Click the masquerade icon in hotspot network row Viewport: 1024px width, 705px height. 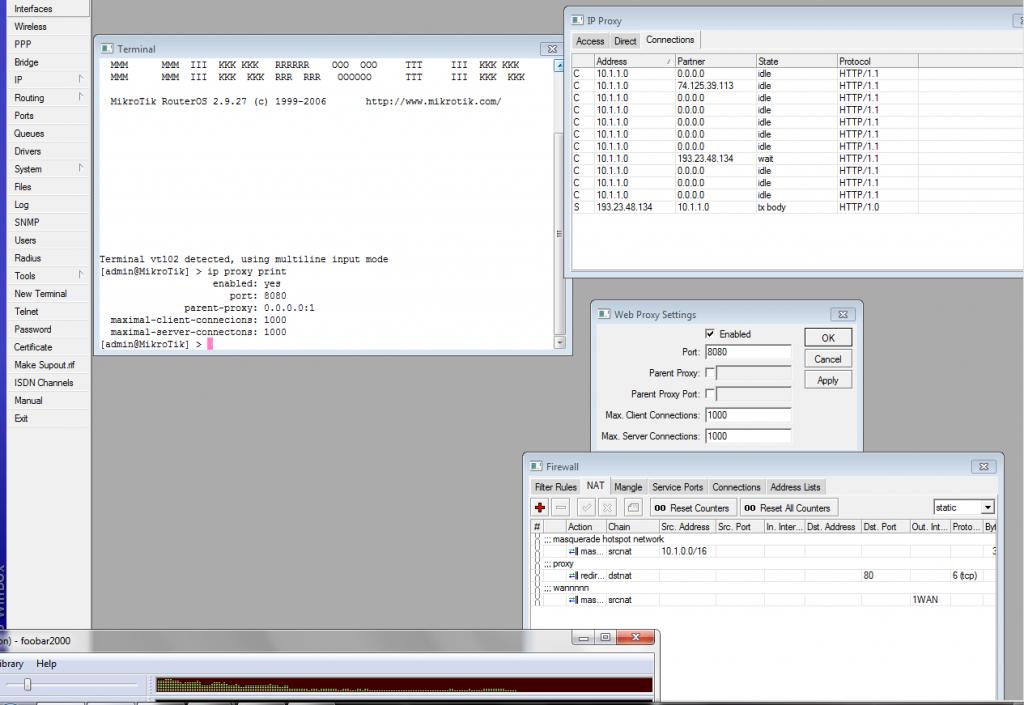[x=574, y=551]
